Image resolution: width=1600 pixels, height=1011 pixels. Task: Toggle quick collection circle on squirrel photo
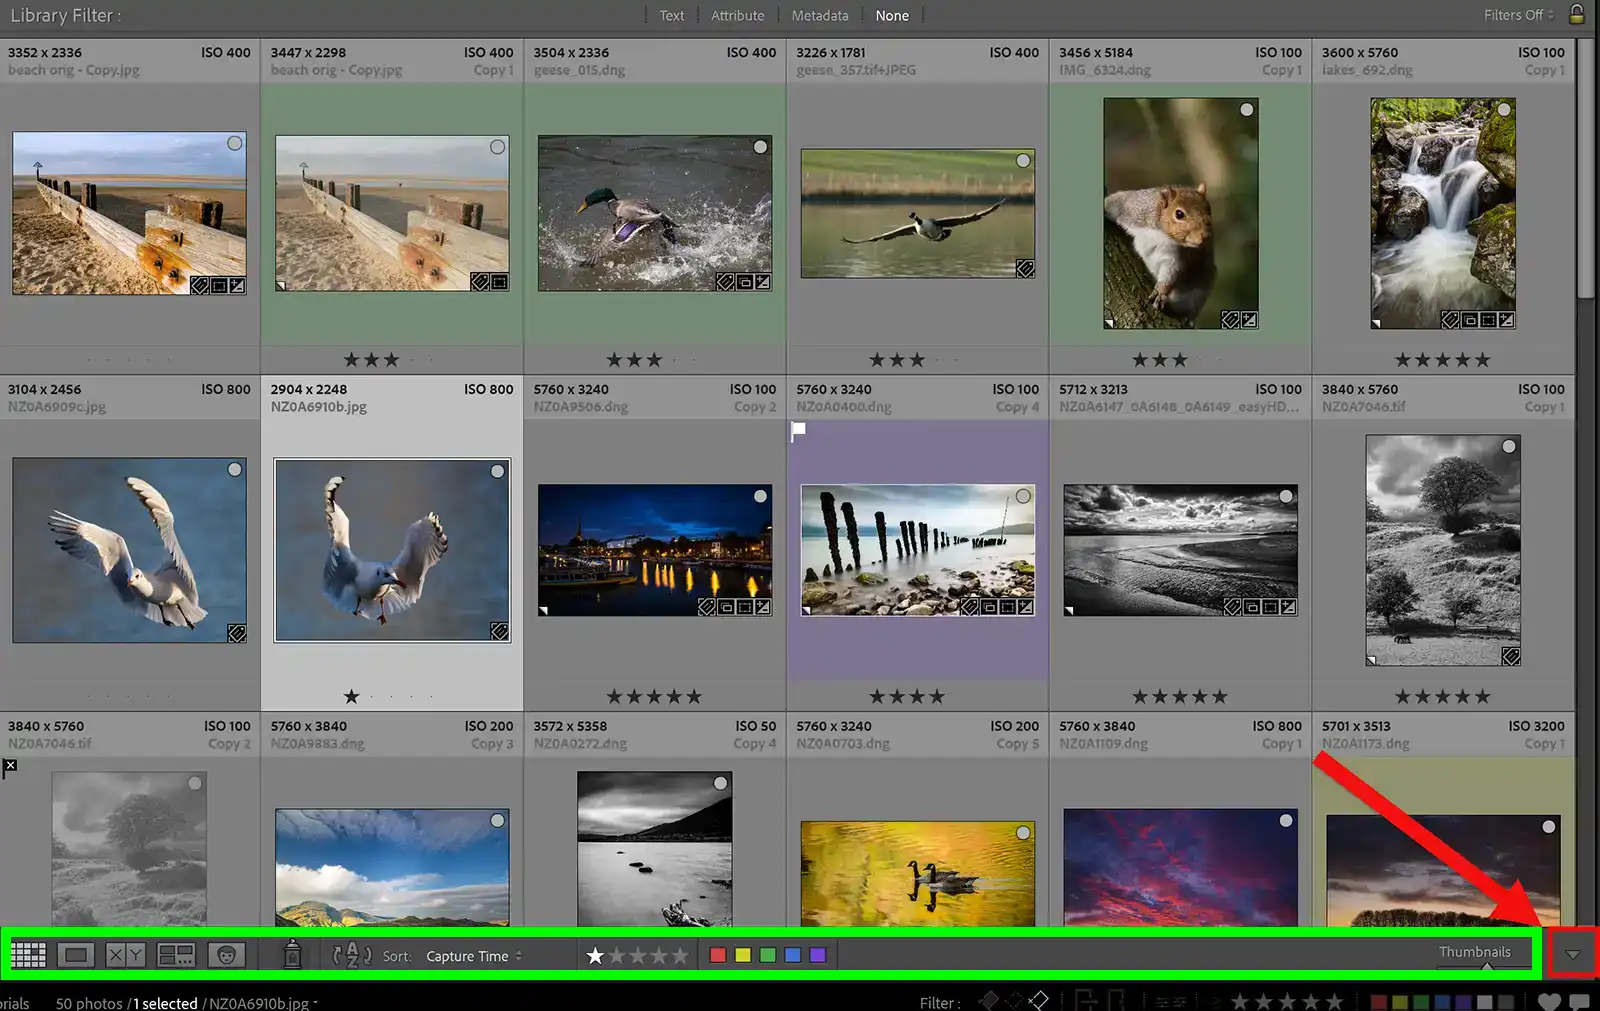[1246, 110]
